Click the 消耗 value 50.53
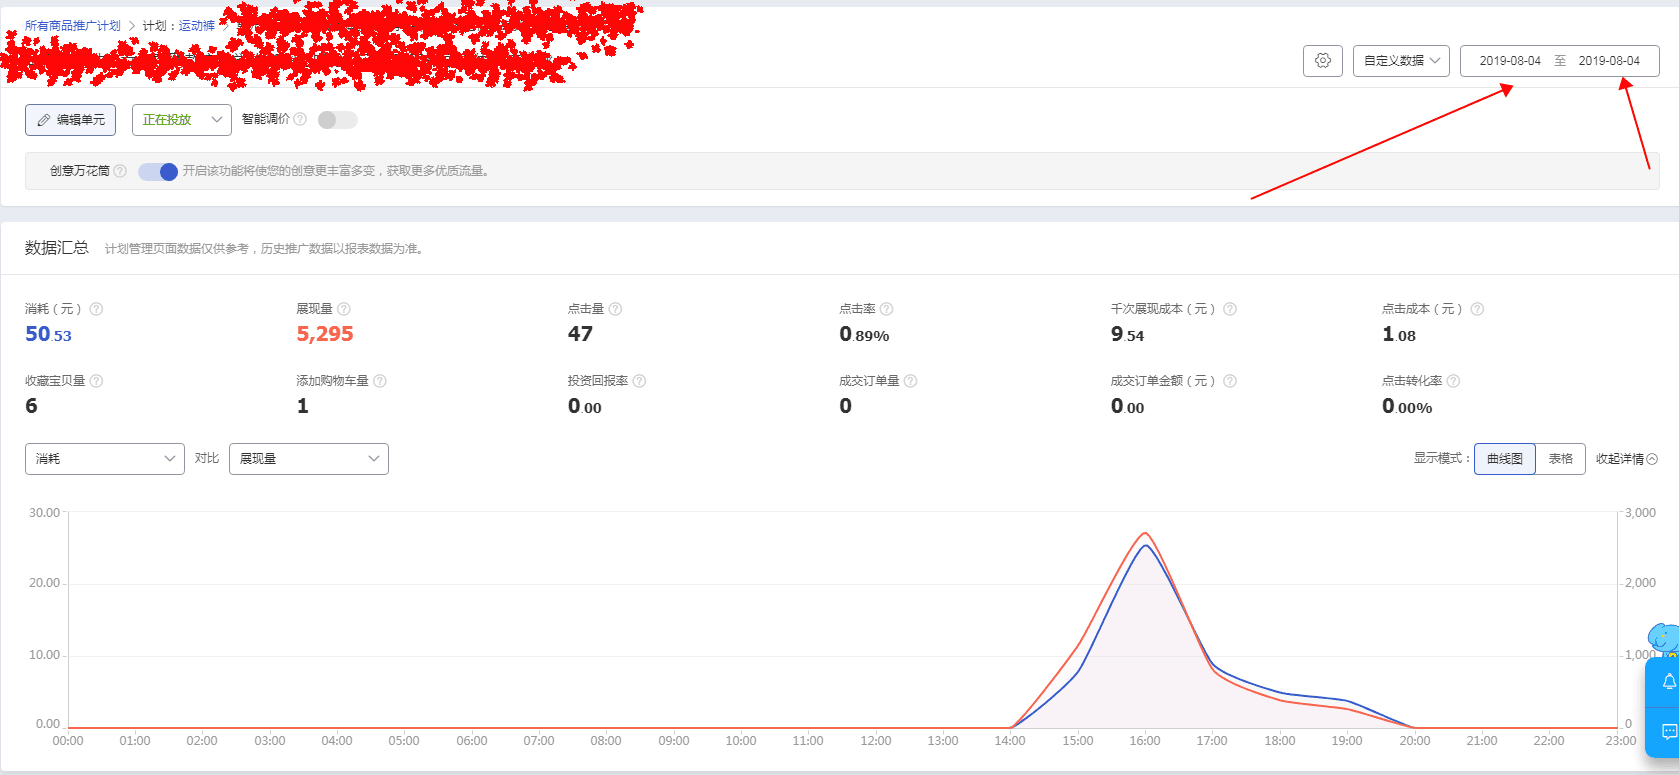The image size is (1679, 775). click(49, 334)
